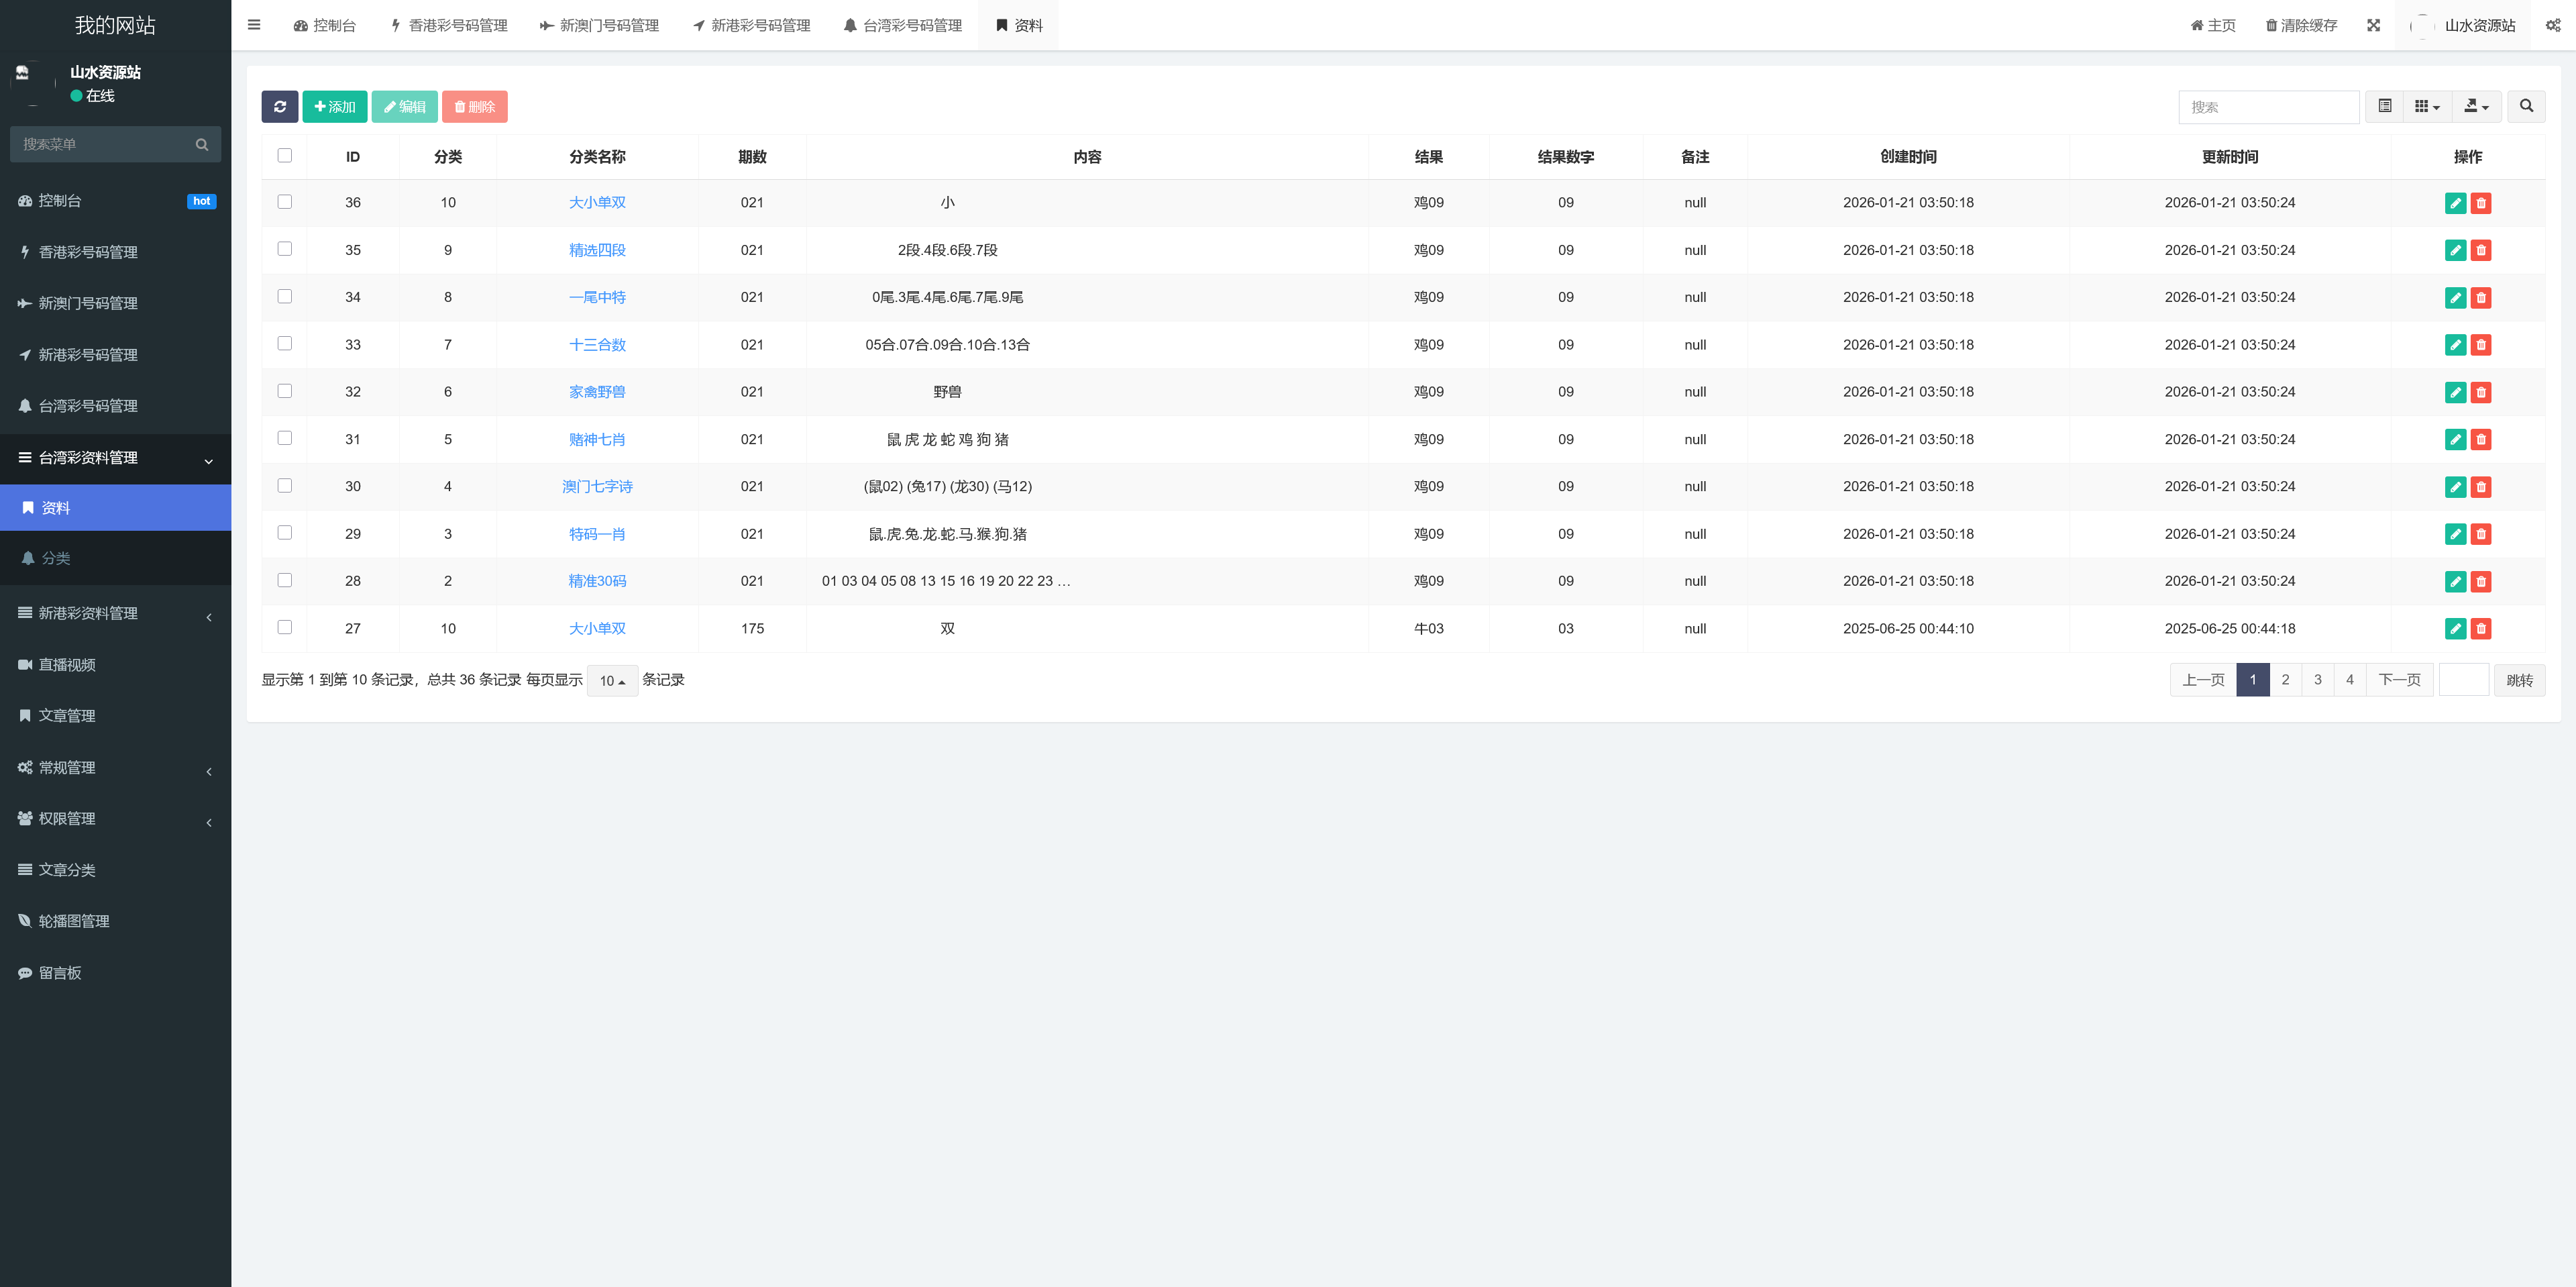Select all rows via header checkbox

pos(285,156)
